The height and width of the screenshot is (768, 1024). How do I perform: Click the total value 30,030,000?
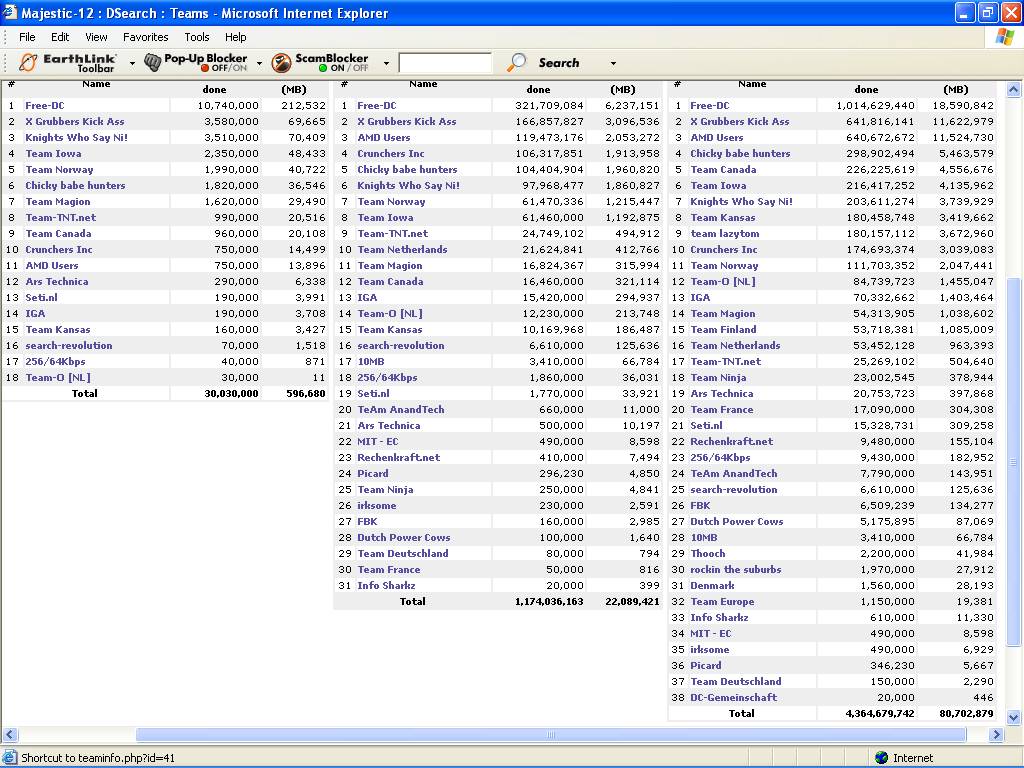point(231,394)
